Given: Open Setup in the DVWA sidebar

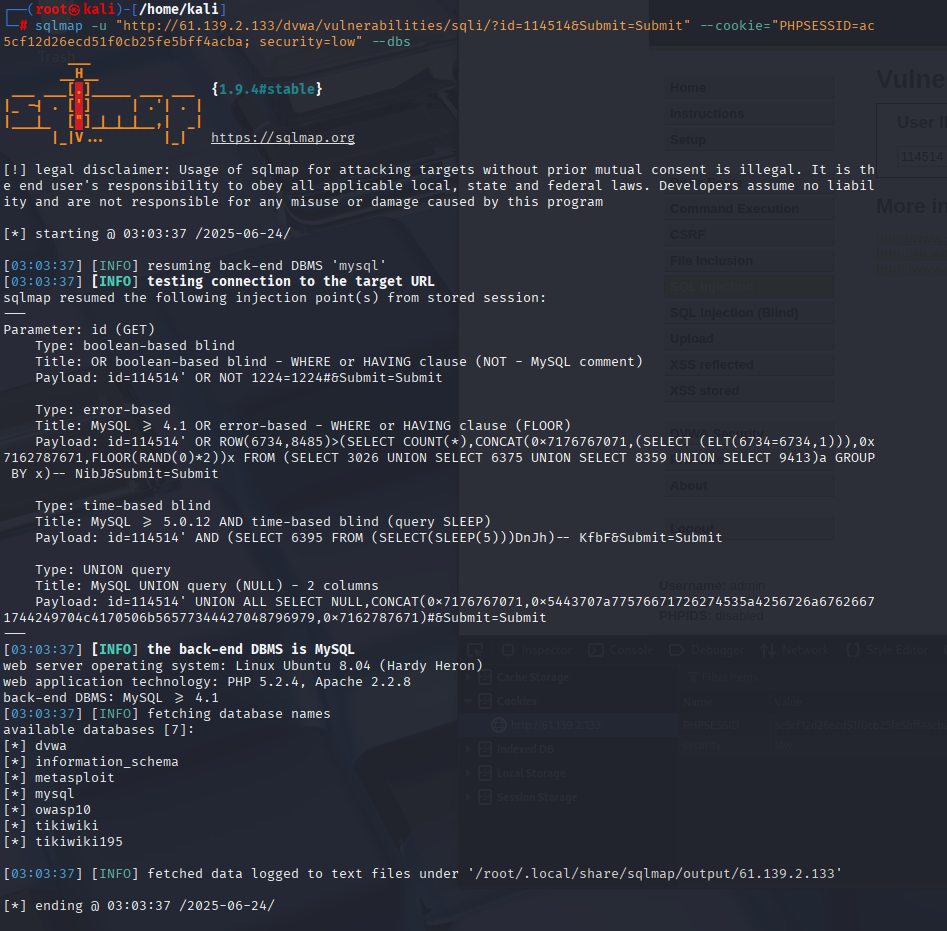Looking at the screenshot, I should click(x=749, y=139).
